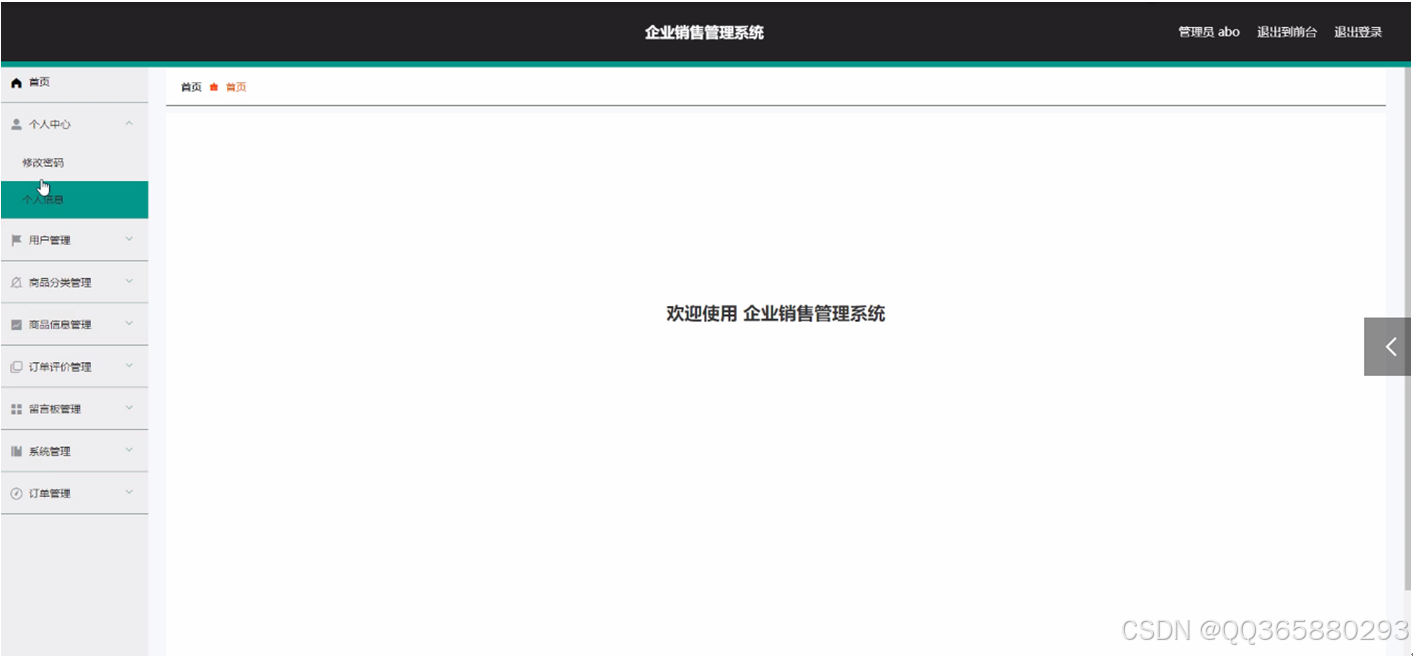This screenshot has width=1413, height=656.
Task: Expand the 订单管理 chevron
Action: click(129, 492)
